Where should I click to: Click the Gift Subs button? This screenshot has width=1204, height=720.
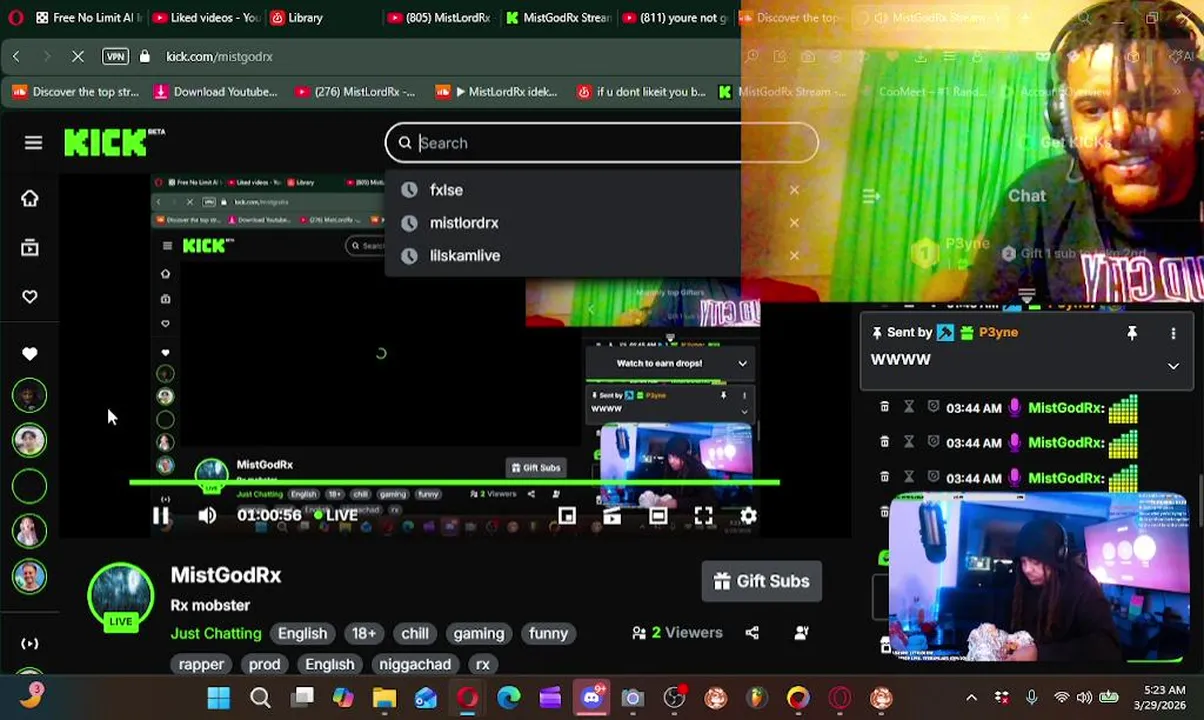[x=762, y=581]
